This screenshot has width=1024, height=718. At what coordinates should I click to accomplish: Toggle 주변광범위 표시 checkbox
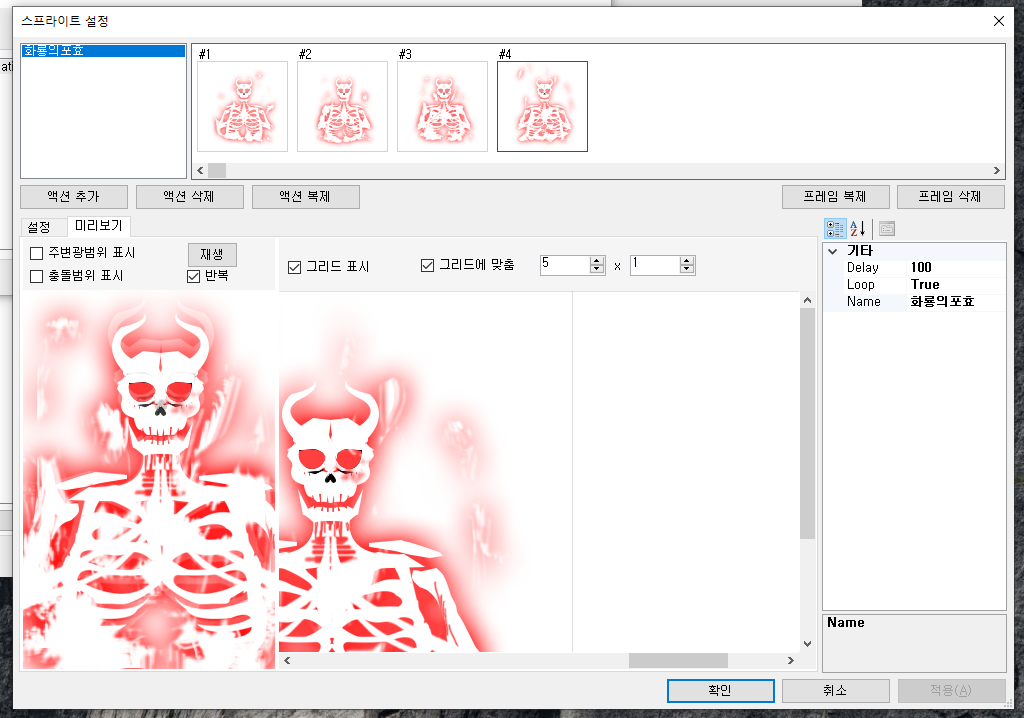tap(37, 253)
